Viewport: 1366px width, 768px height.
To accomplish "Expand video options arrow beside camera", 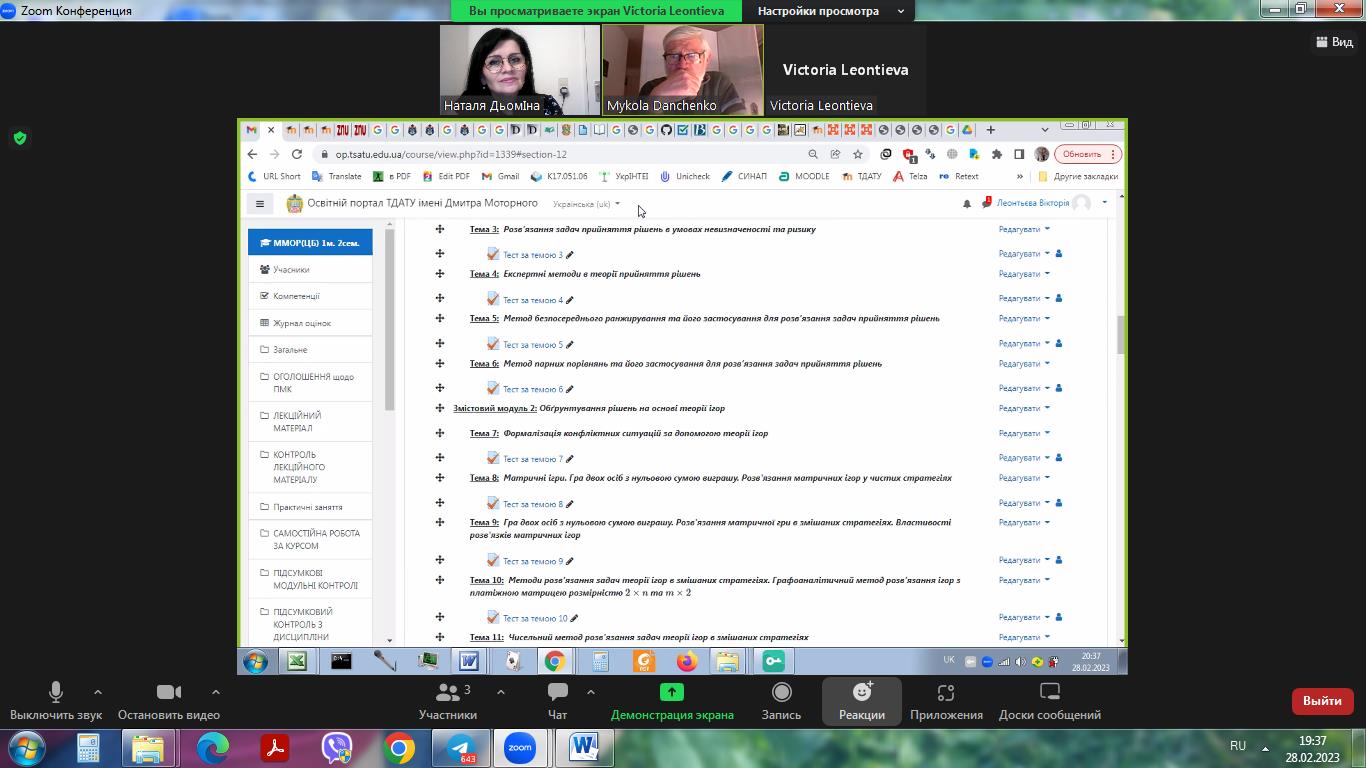I will click(215, 691).
